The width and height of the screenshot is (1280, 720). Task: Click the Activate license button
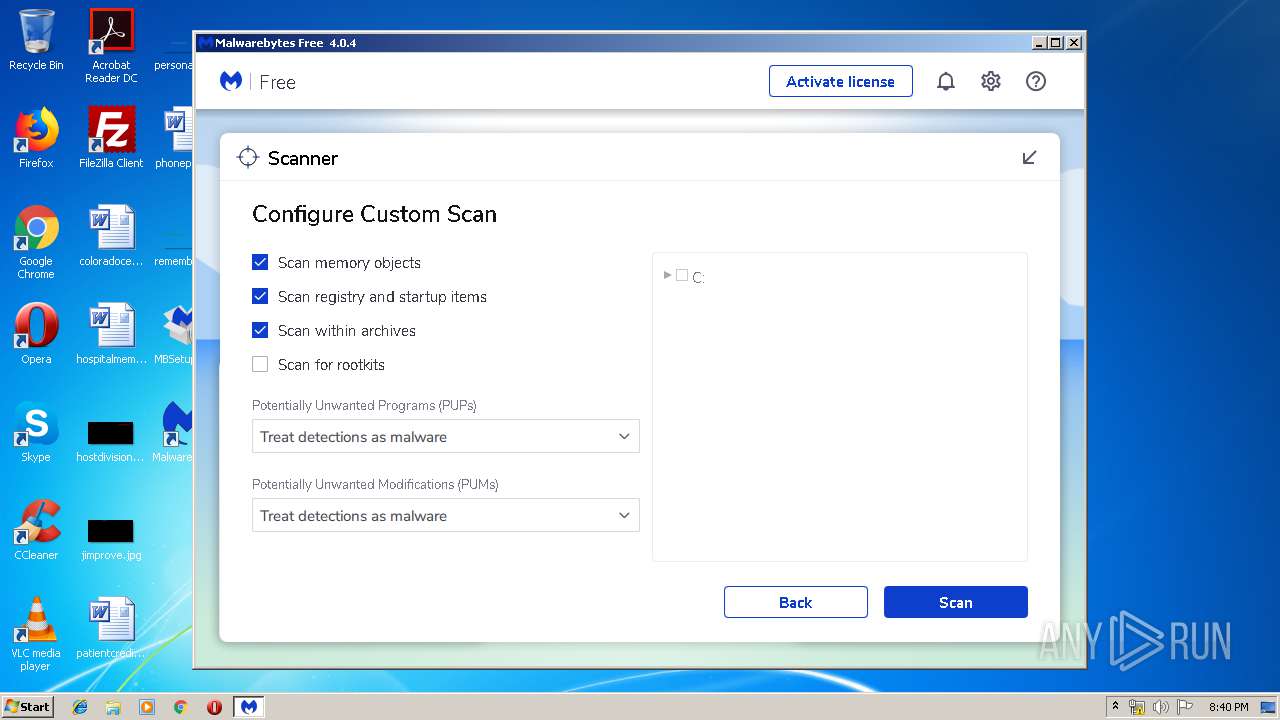tap(840, 81)
